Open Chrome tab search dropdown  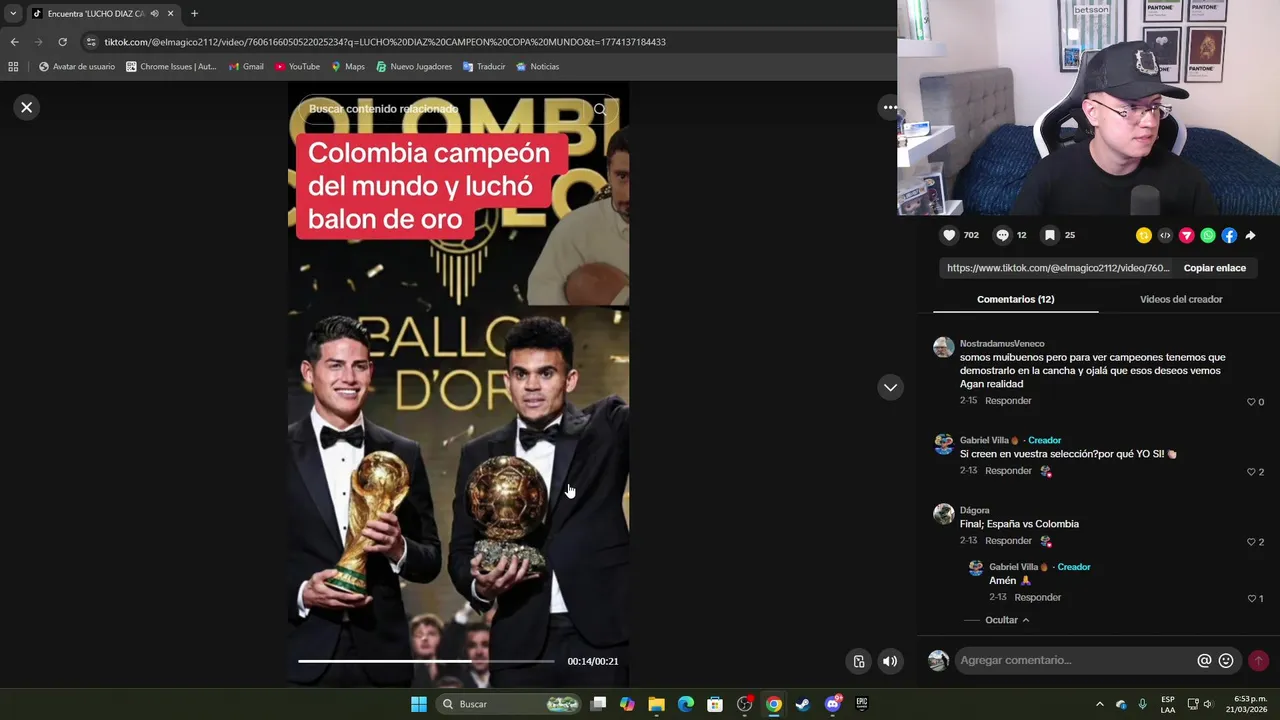(x=13, y=14)
